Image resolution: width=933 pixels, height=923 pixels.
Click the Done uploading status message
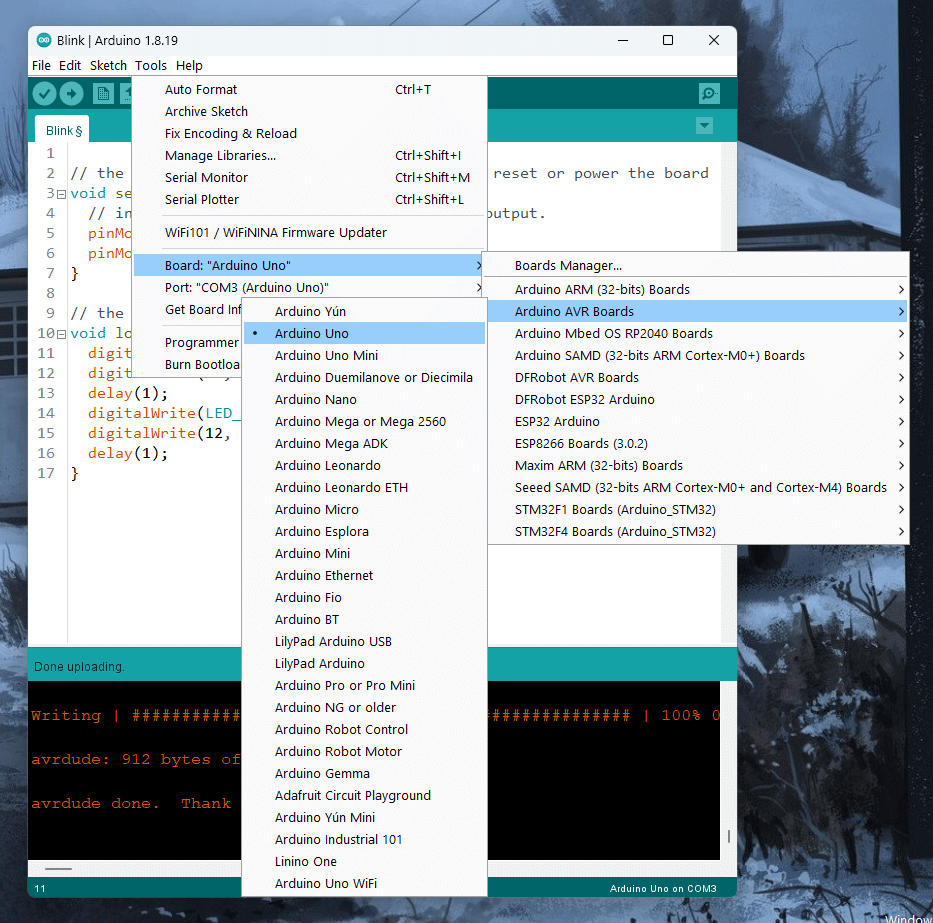coord(79,667)
